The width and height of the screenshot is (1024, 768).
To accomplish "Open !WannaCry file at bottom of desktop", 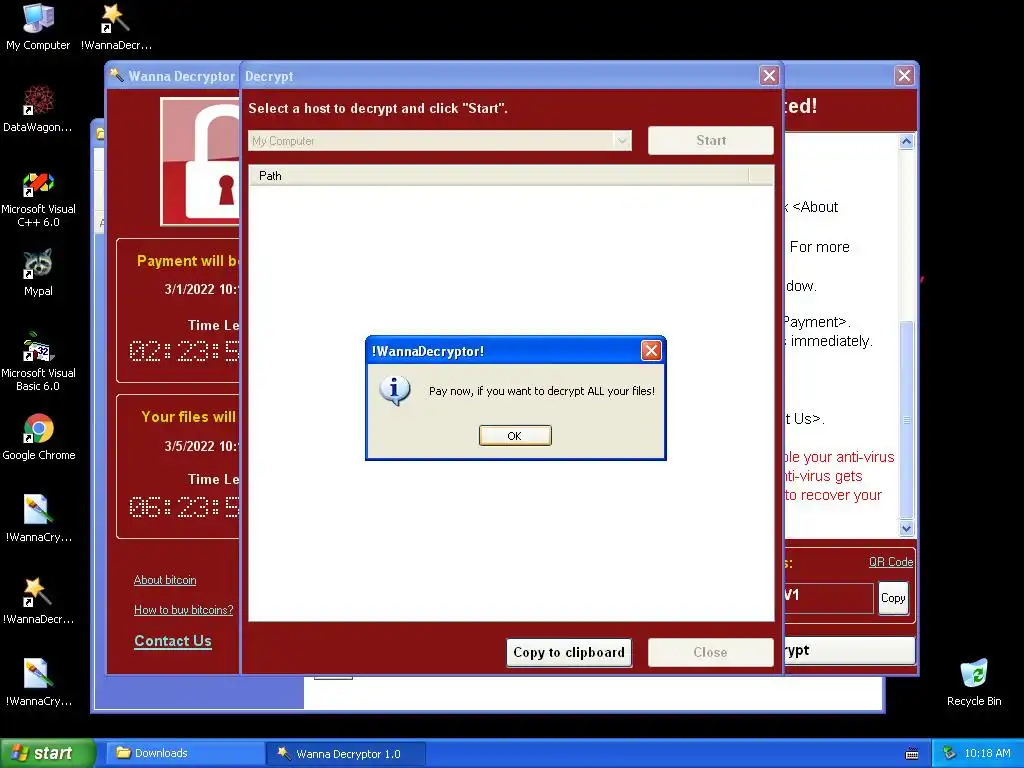I will [39, 682].
